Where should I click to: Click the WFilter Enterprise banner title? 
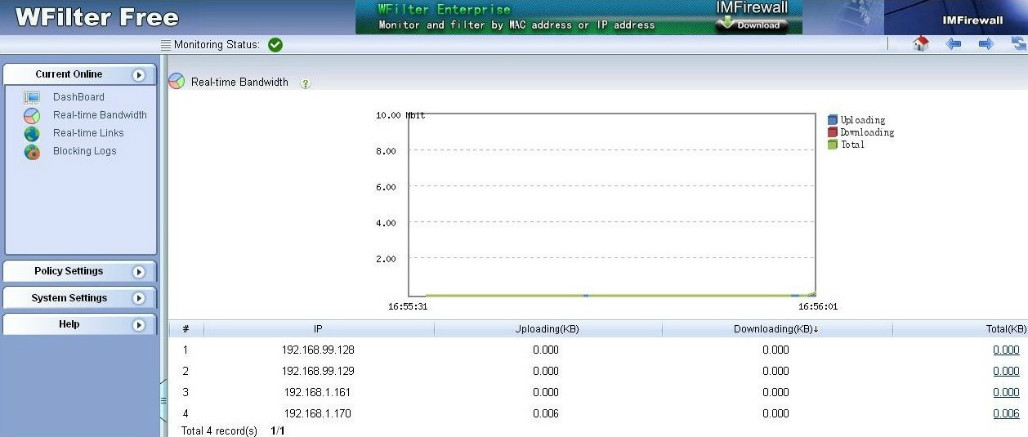444,9
